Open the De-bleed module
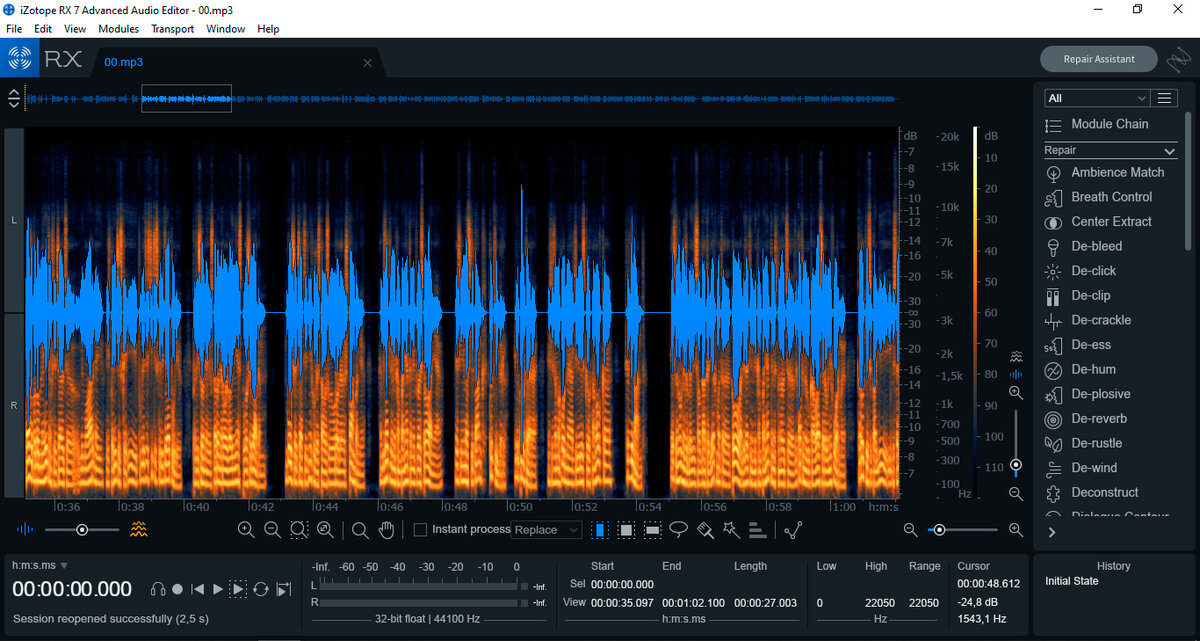The height and width of the screenshot is (641, 1200). 1084,246
